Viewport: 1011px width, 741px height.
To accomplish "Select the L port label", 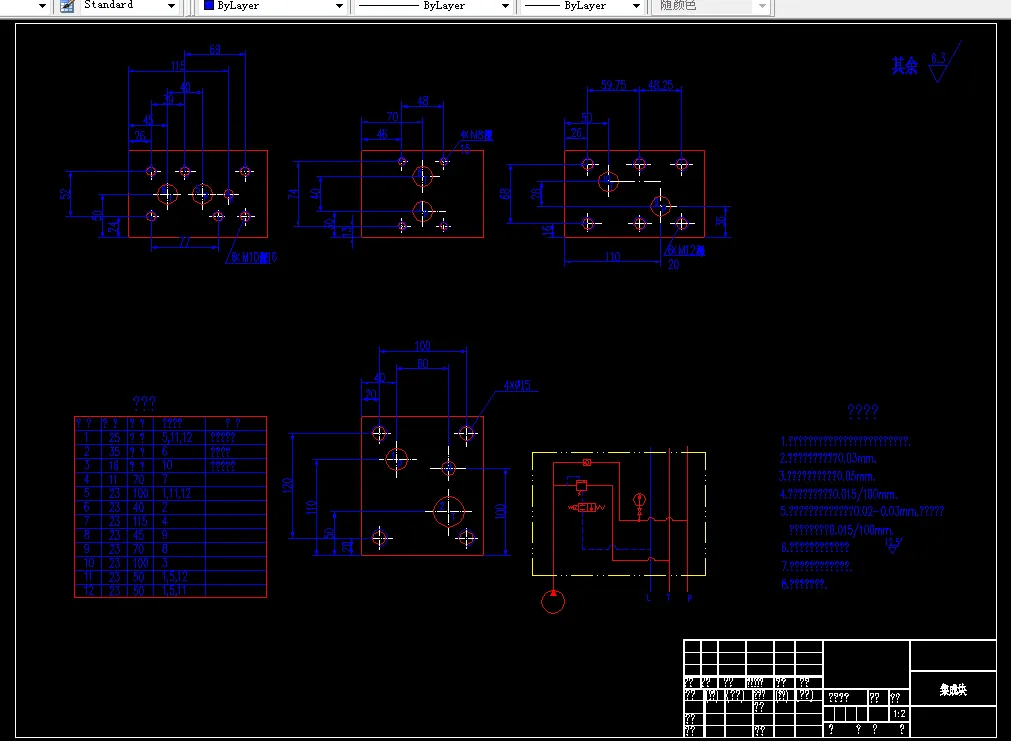I will click(649, 598).
